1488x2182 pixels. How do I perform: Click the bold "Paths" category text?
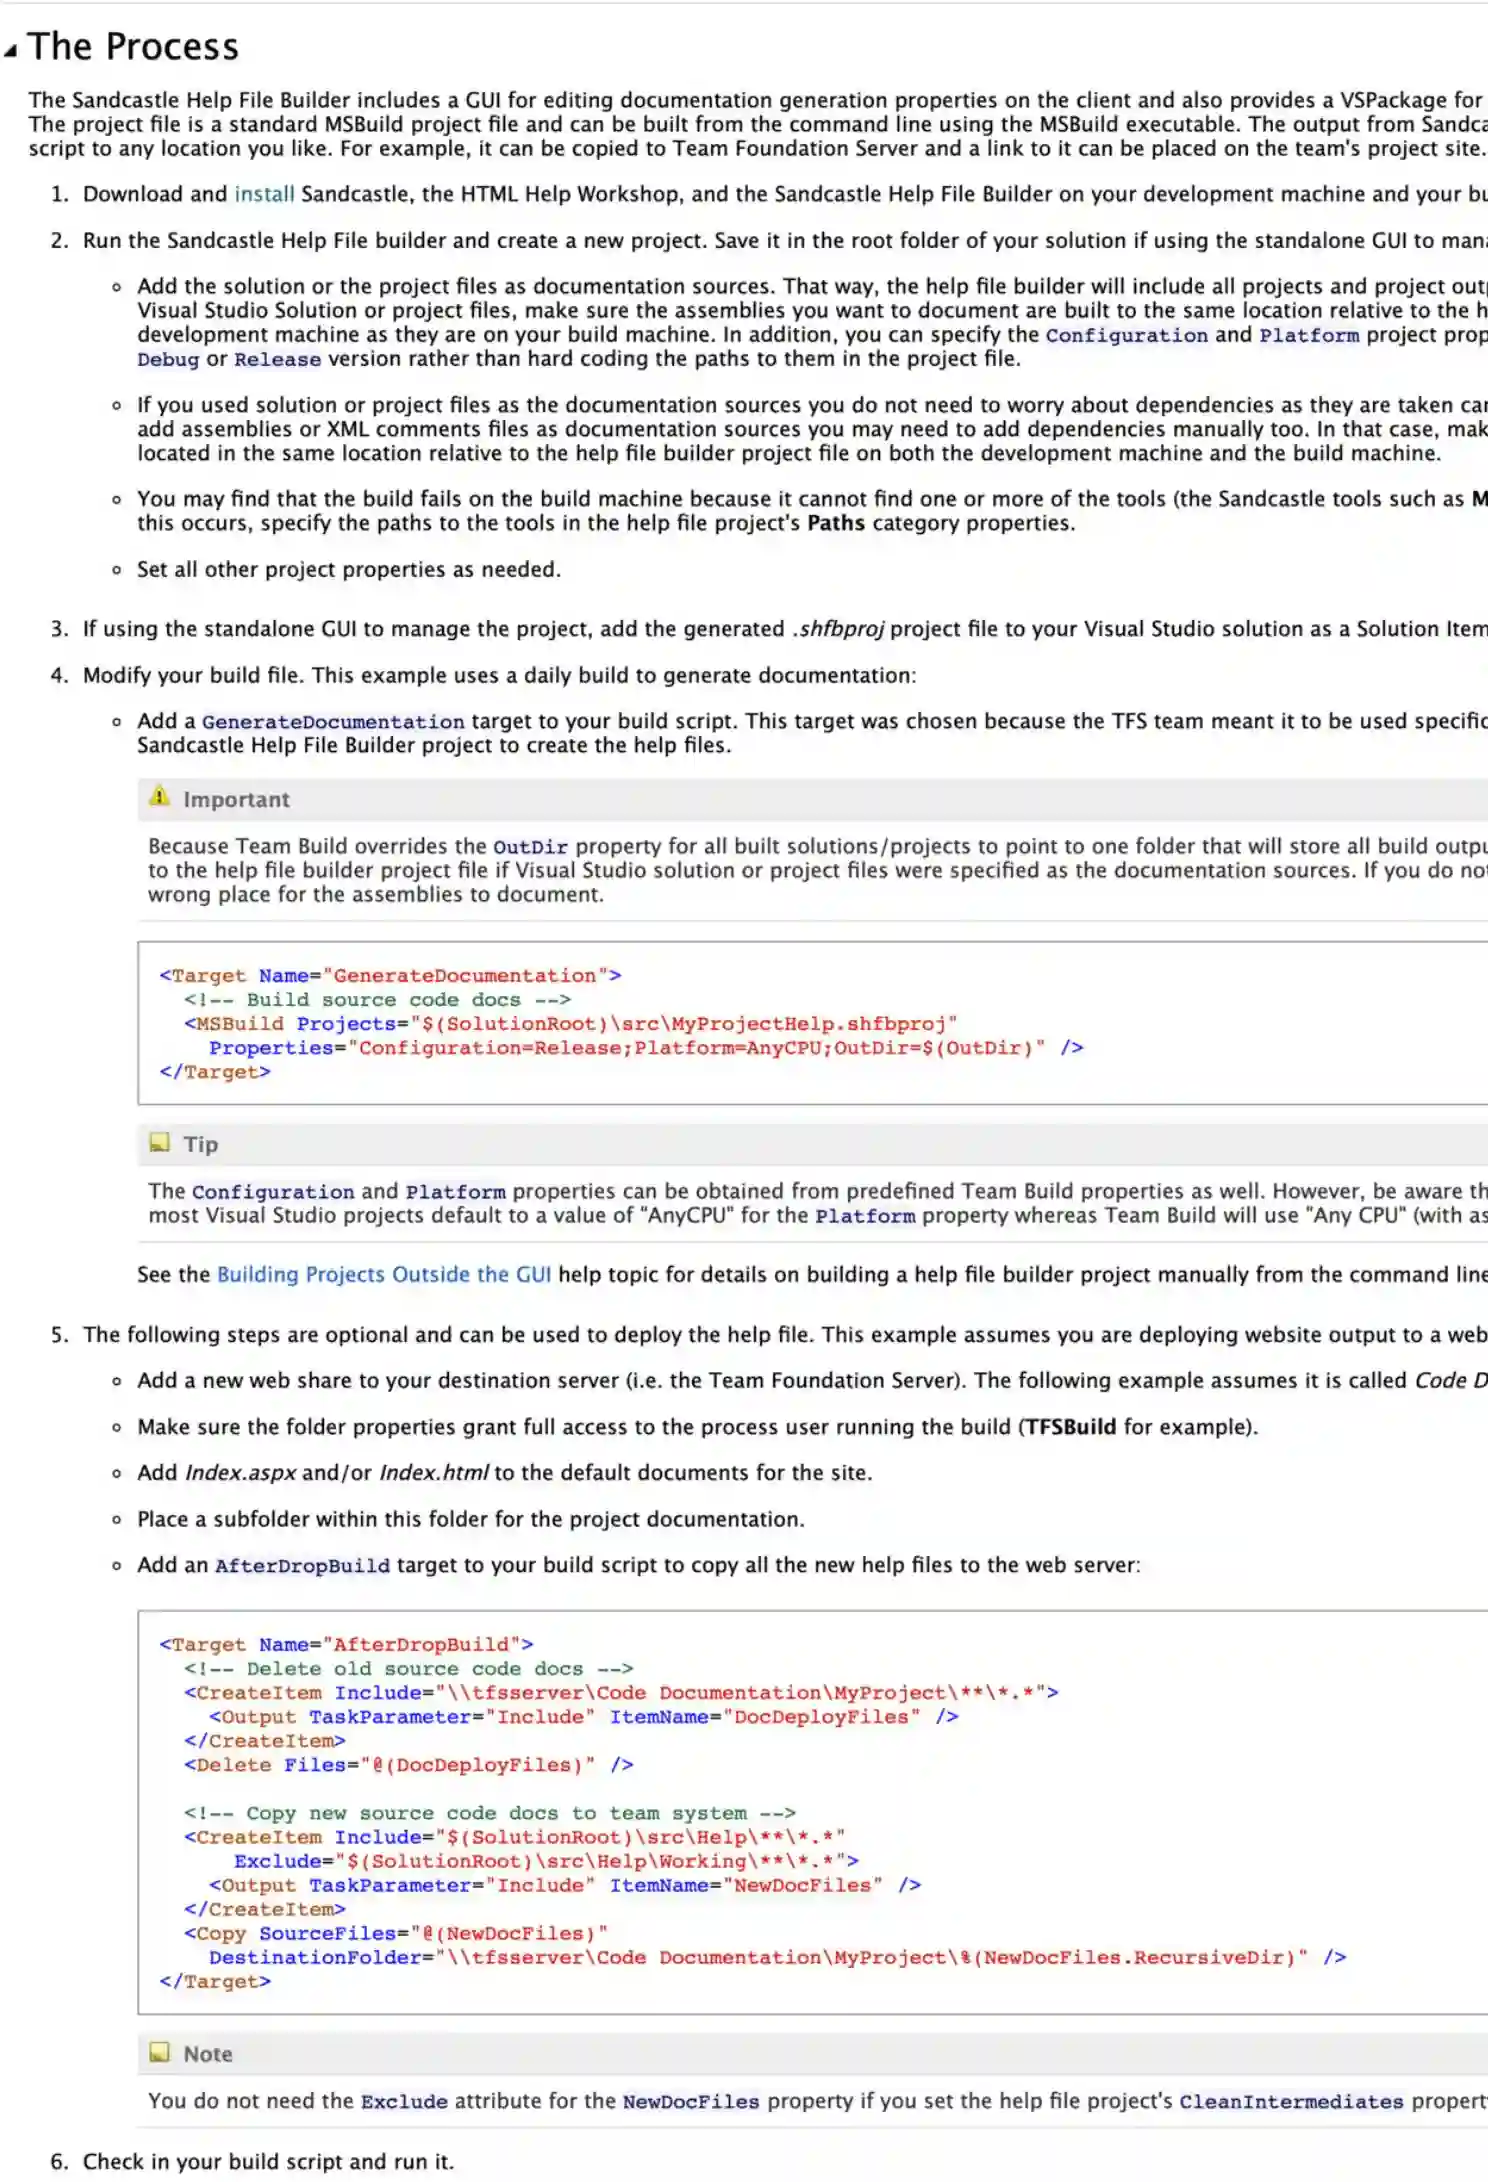click(835, 523)
